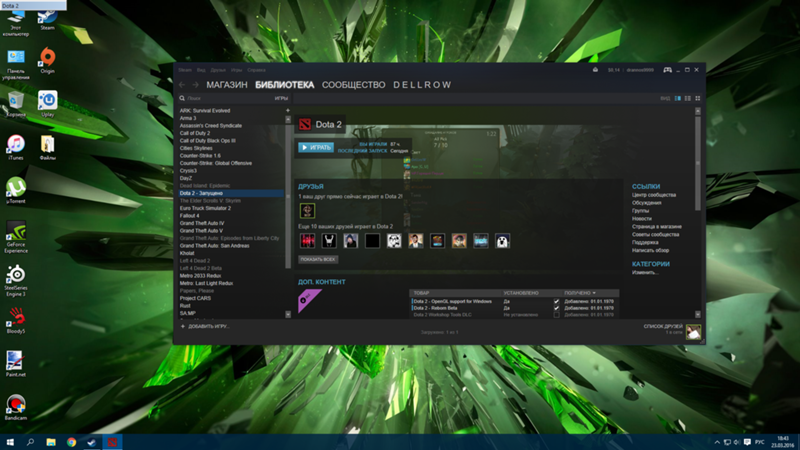Open iTunes desktop shortcut

click(16, 147)
